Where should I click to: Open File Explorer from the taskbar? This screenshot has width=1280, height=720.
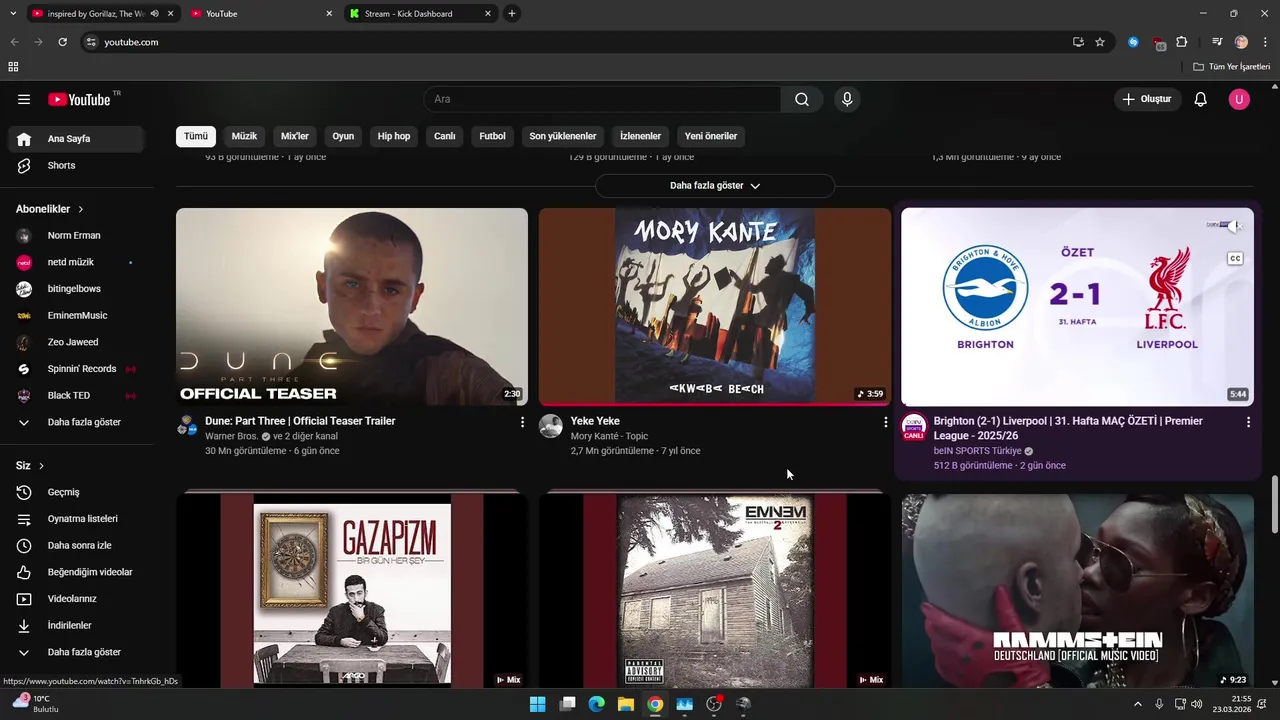(626, 704)
